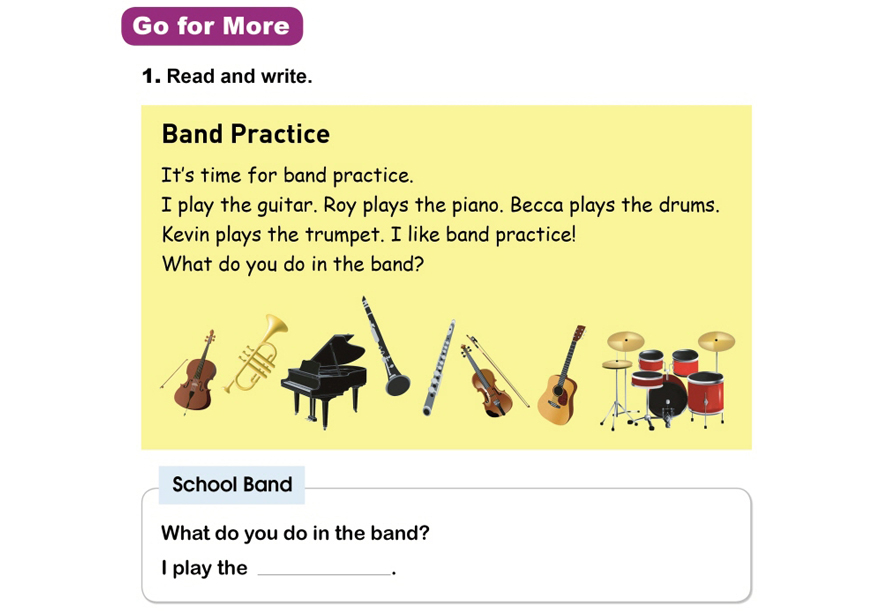The width and height of the screenshot is (873, 612).
Task: Click the "1. Read and write." instruction
Action: 227,76
